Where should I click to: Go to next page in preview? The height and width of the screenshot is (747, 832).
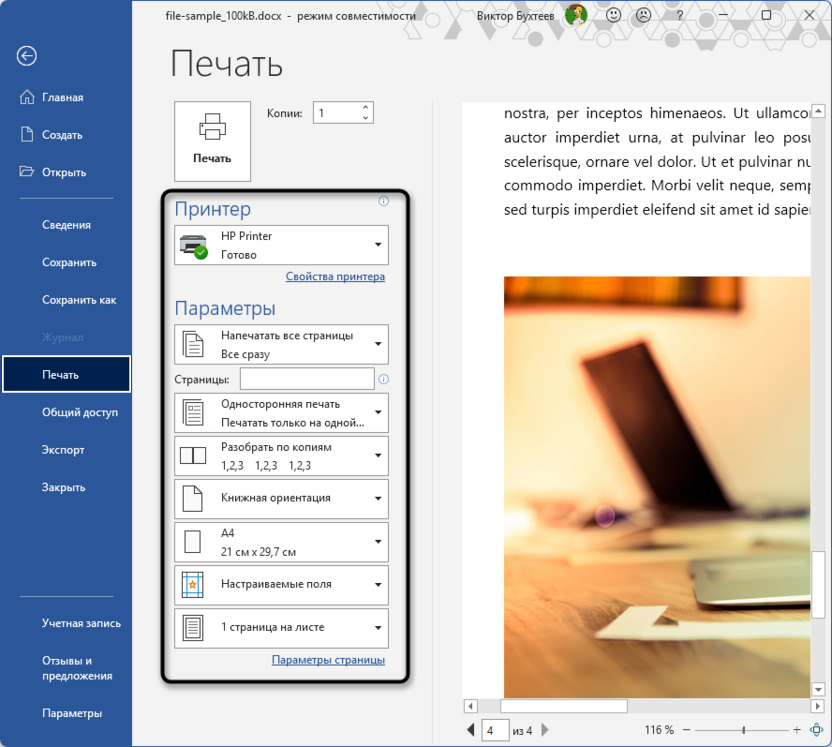click(x=545, y=730)
